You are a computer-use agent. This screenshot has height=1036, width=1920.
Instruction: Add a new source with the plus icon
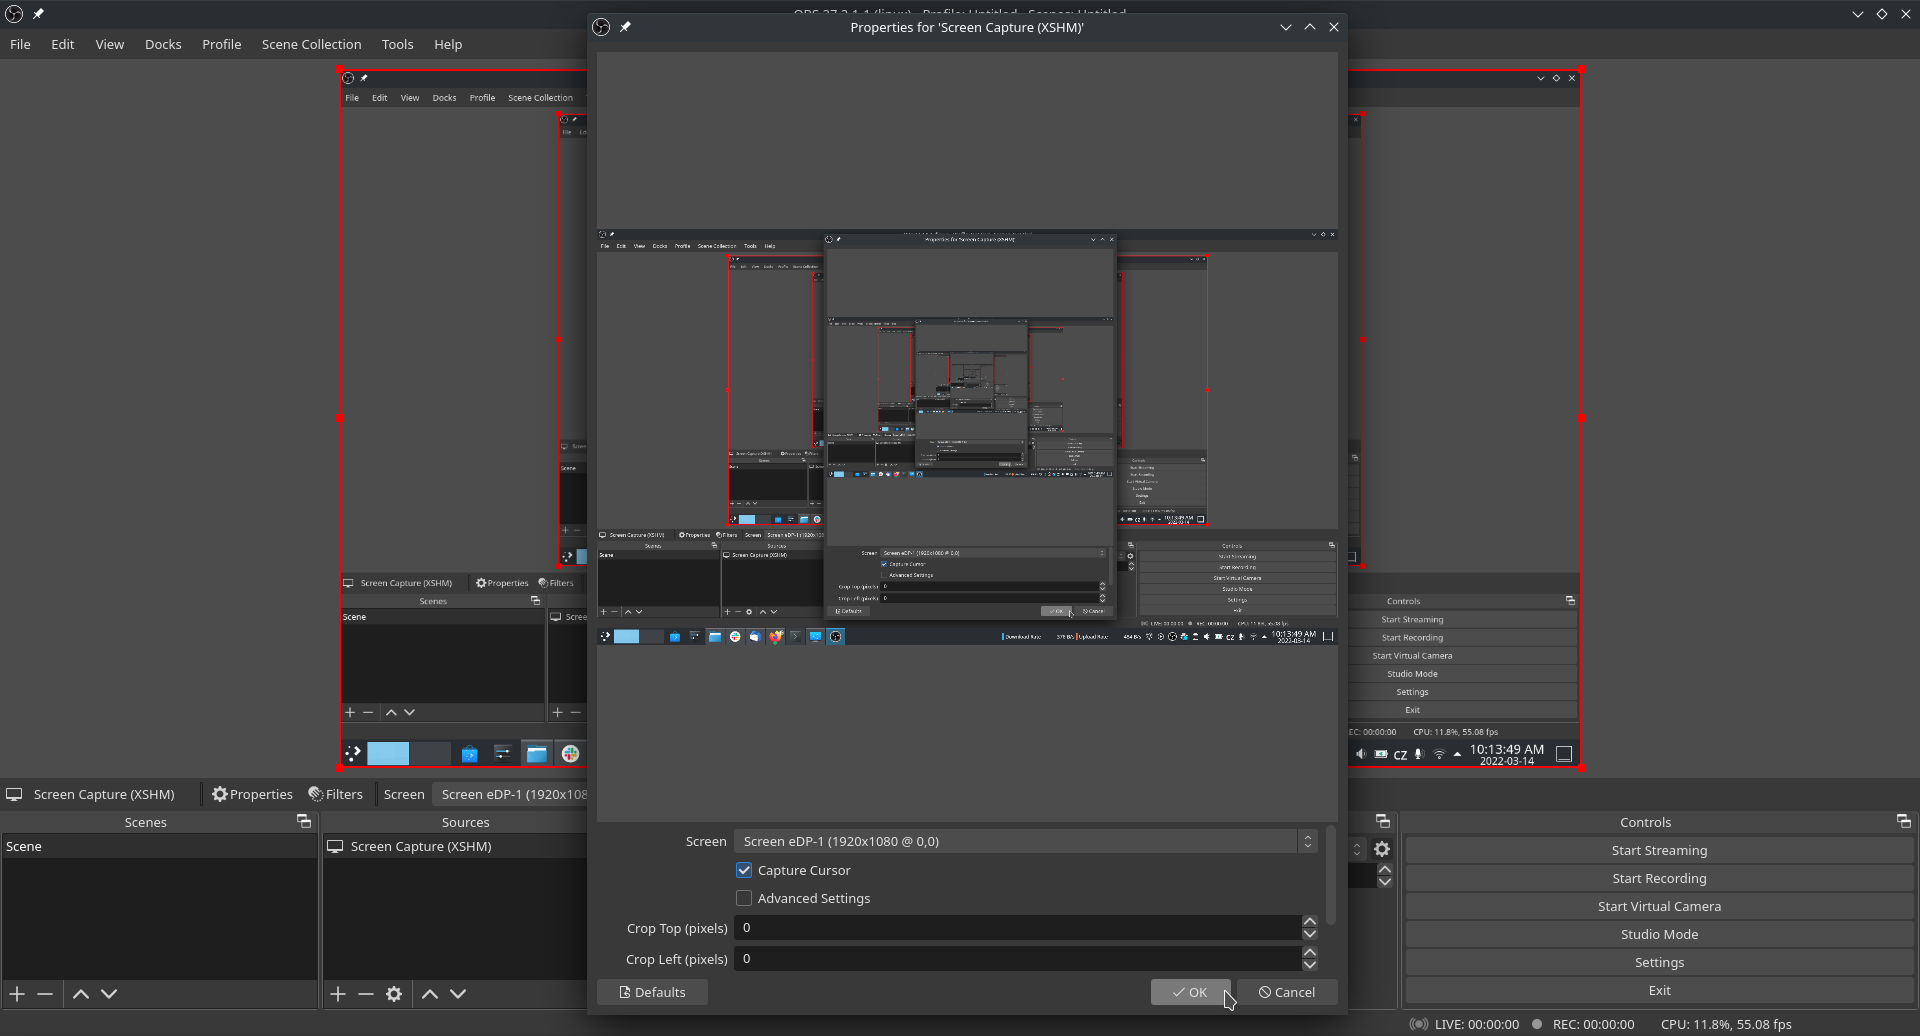pos(338,994)
